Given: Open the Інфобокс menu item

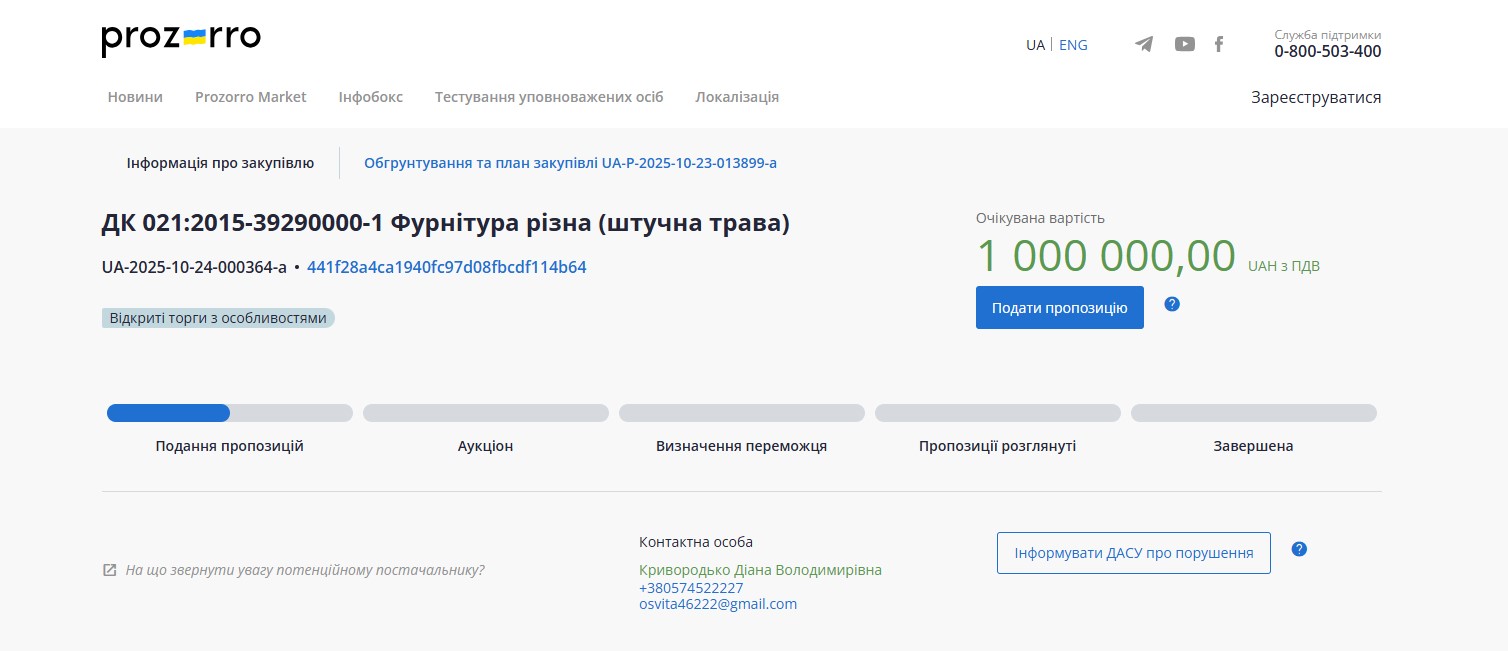Looking at the screenshot, I should pos(370,97).
